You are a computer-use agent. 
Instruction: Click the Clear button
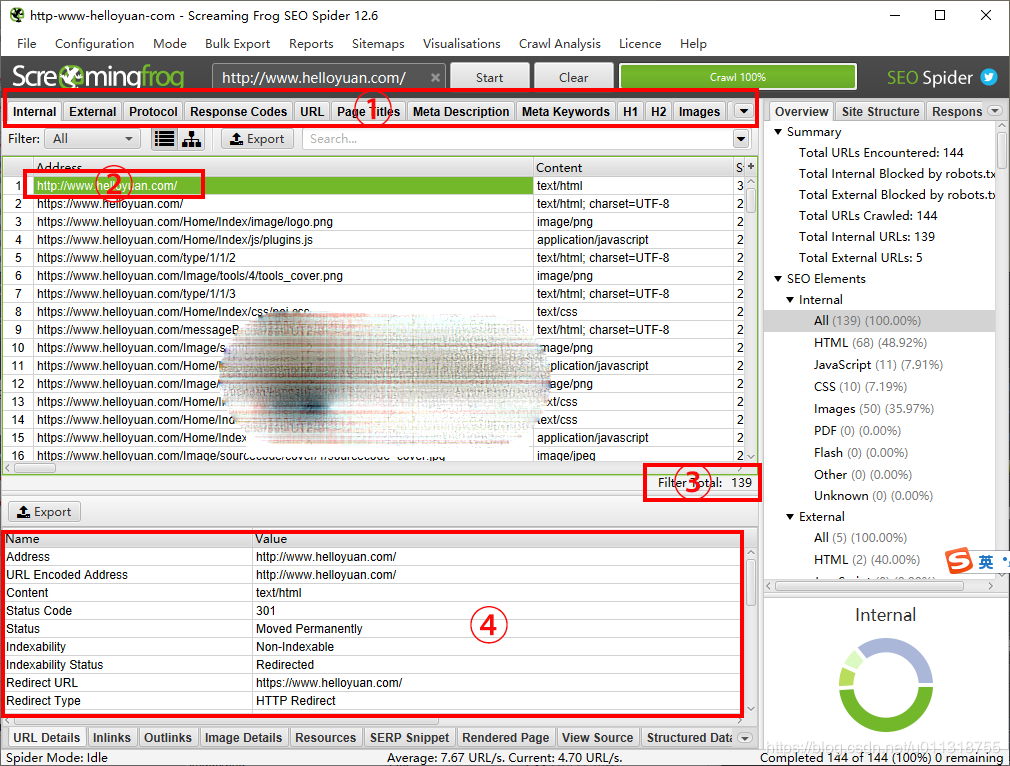click(x=573, y=77)
